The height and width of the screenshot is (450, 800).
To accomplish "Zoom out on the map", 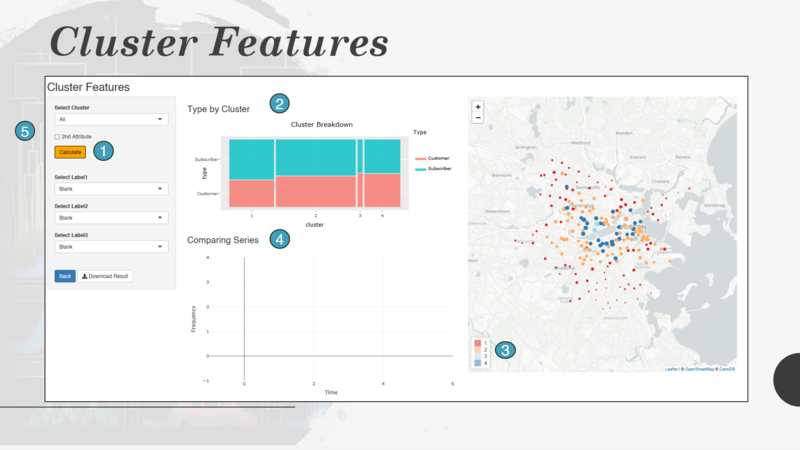I will [x=478, y=118].
